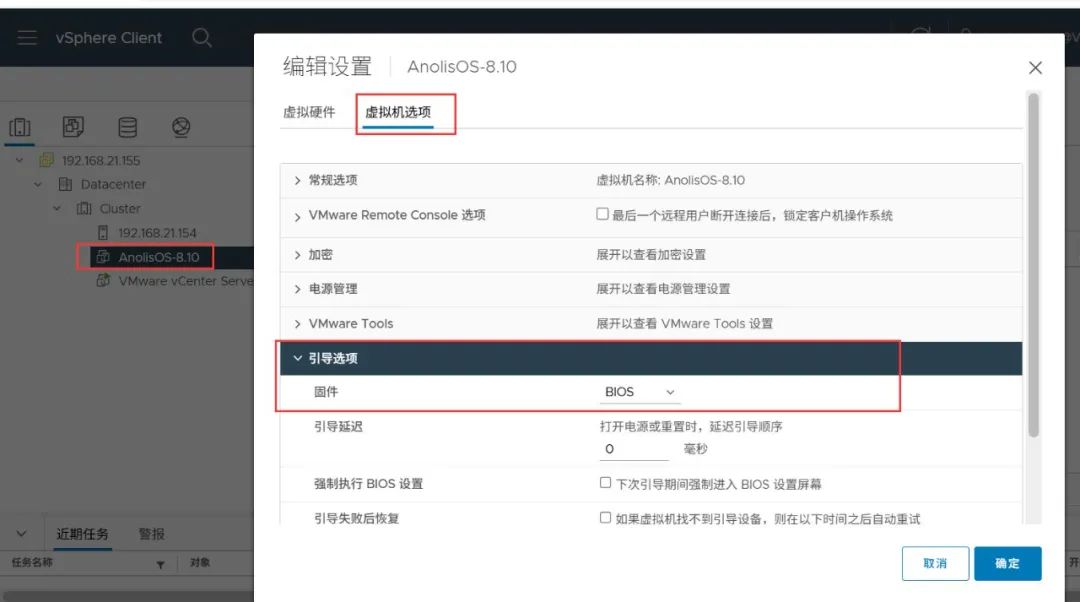This screenshot has width=1080, height=602.
Task: Click the 引导失败后恢复 label
Action: (357, 518)
